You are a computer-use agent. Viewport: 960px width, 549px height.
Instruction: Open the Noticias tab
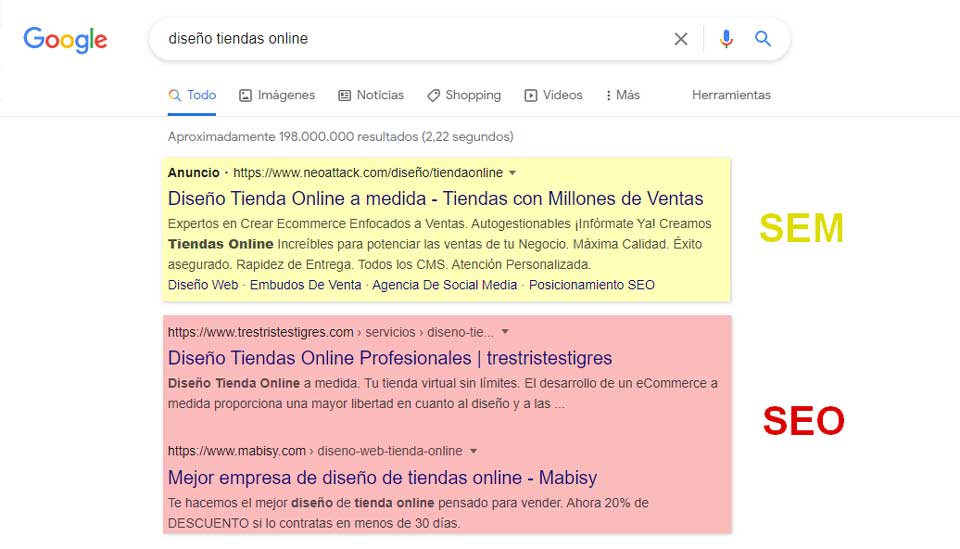pos(371,95)
